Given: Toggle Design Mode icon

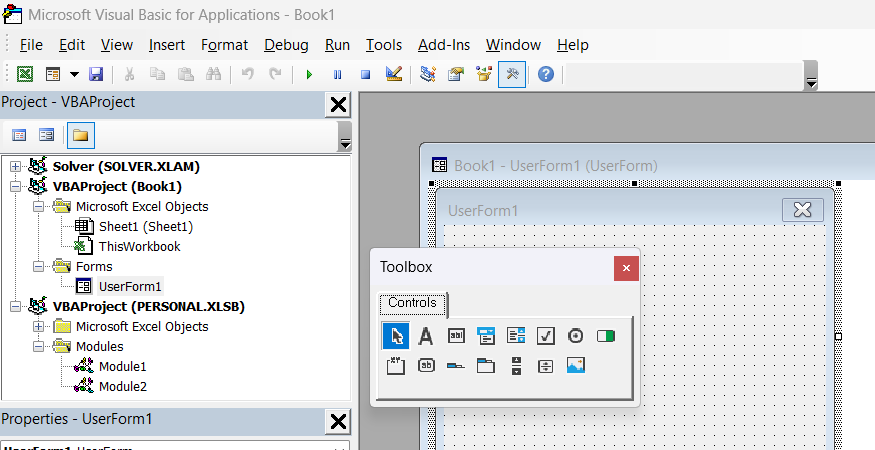Looking at the screenshot, I should coord(394,74).
